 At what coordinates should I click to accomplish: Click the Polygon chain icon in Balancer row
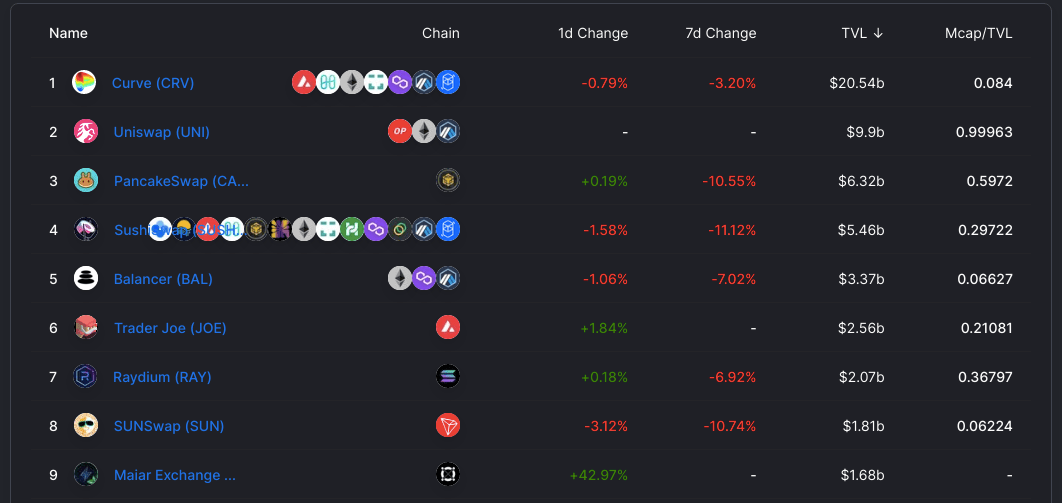coord(424,278)
